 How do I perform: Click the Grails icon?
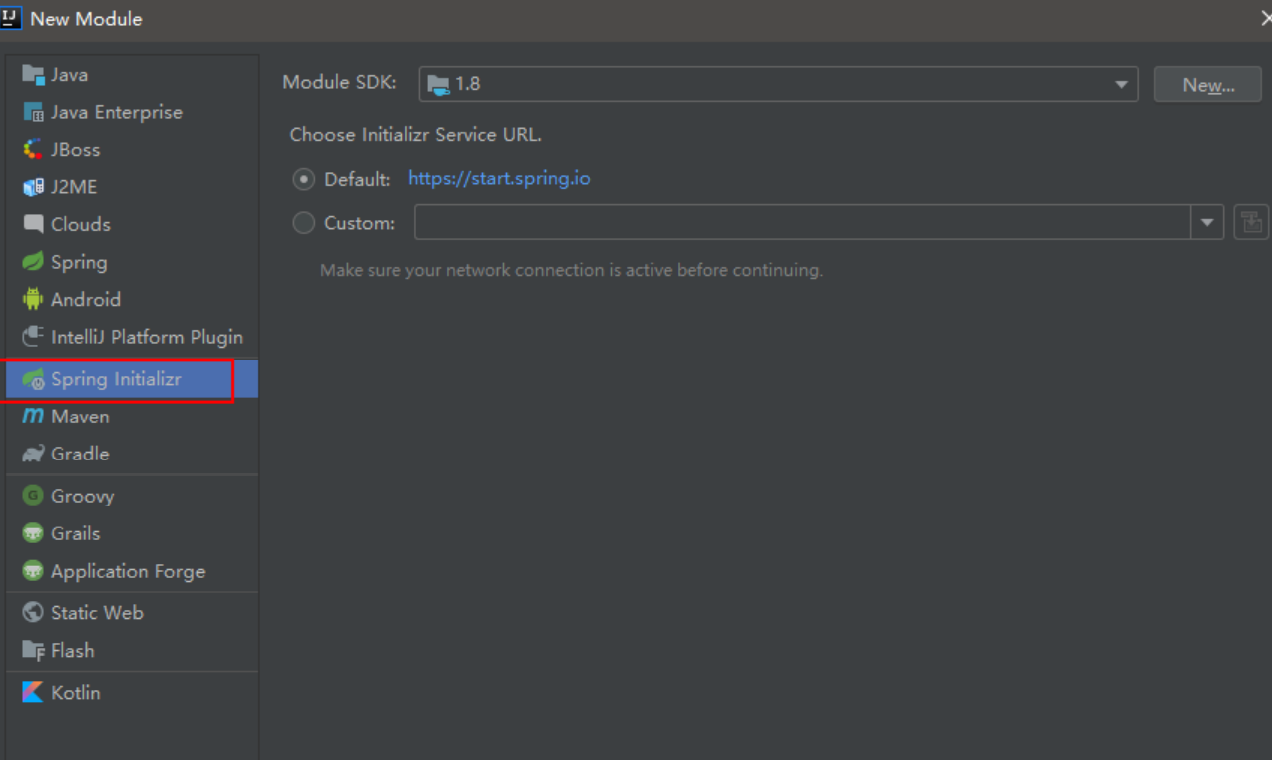[x=33, y=533]
